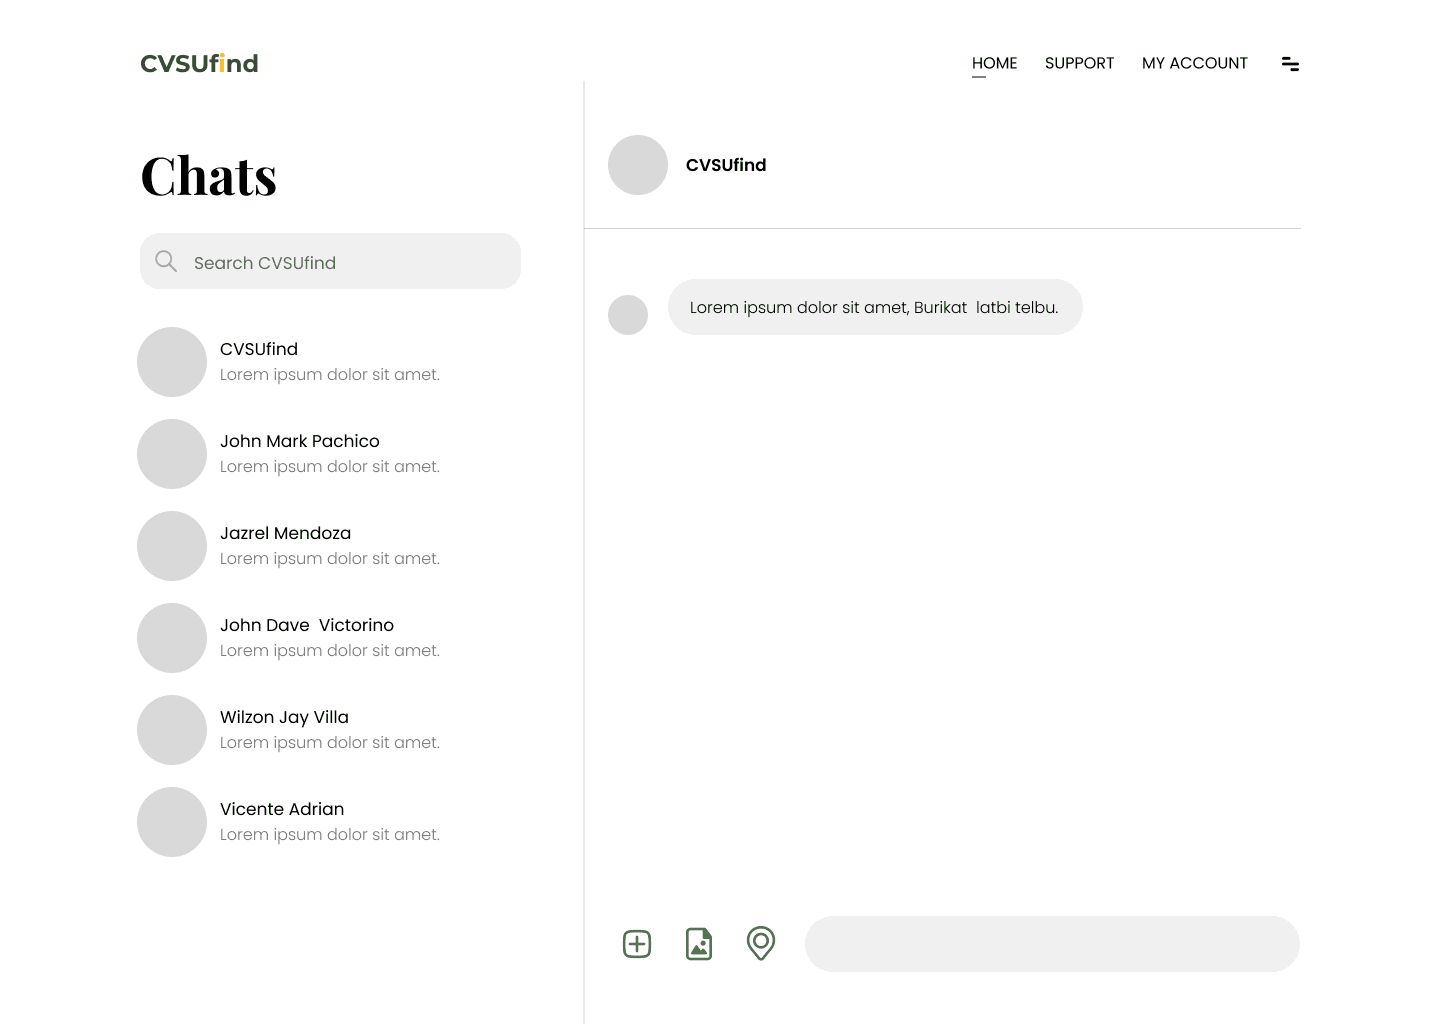Viewport: 1440px width, 1024px height.
Task: Open chat with John Mark Pachico
Action: click(x=299, y=441)
